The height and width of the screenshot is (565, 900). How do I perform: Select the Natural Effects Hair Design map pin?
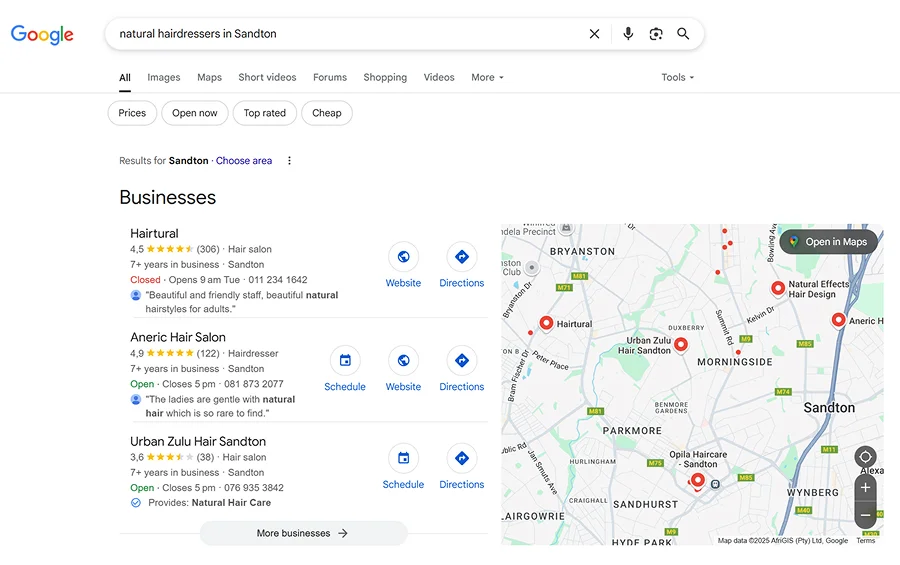[x=778, y=288]
